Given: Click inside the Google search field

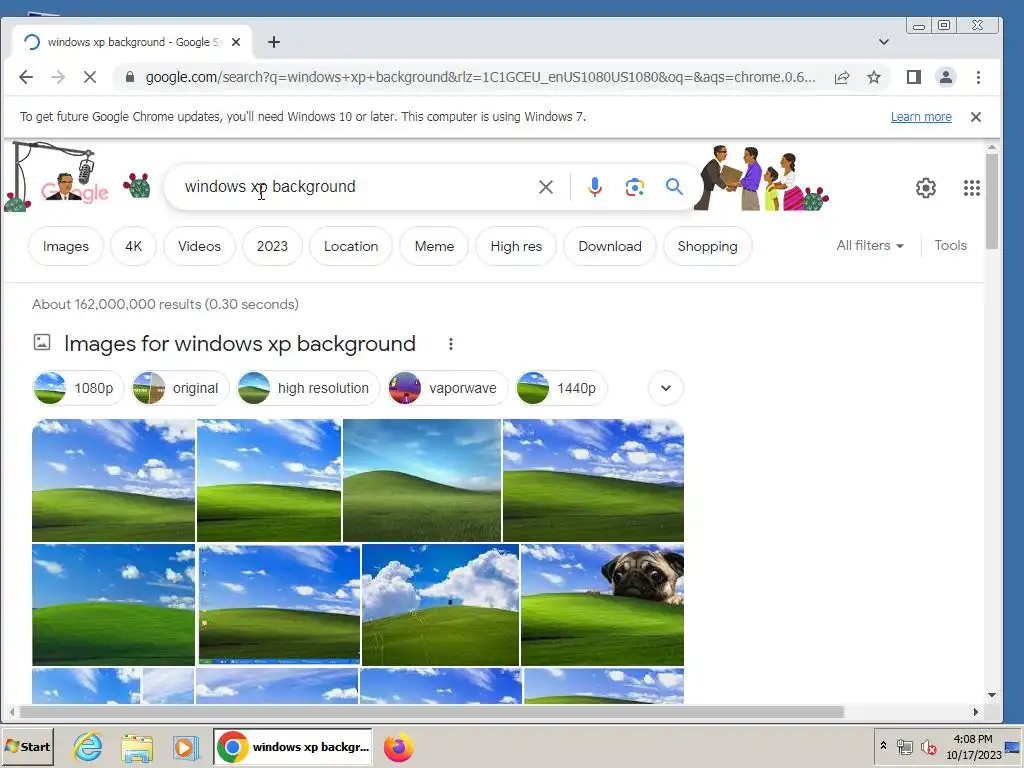Looking at the screenshot, I should [x=353, y=187].
